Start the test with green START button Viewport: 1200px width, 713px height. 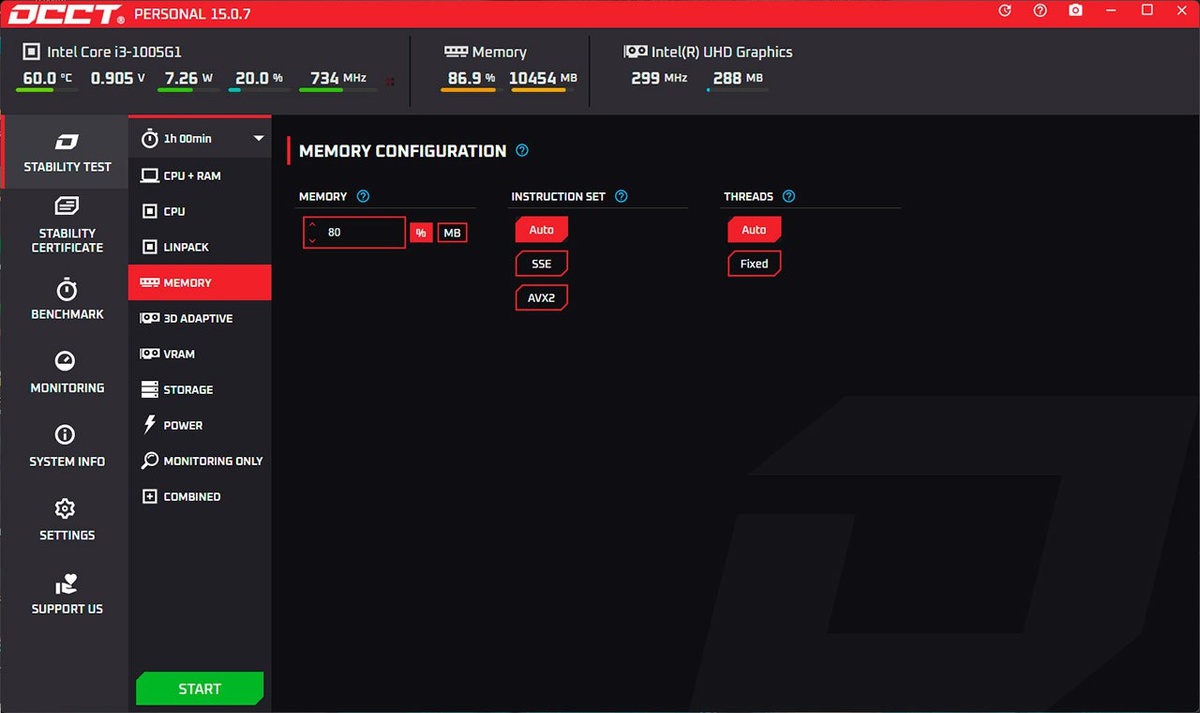coord(200,689)
